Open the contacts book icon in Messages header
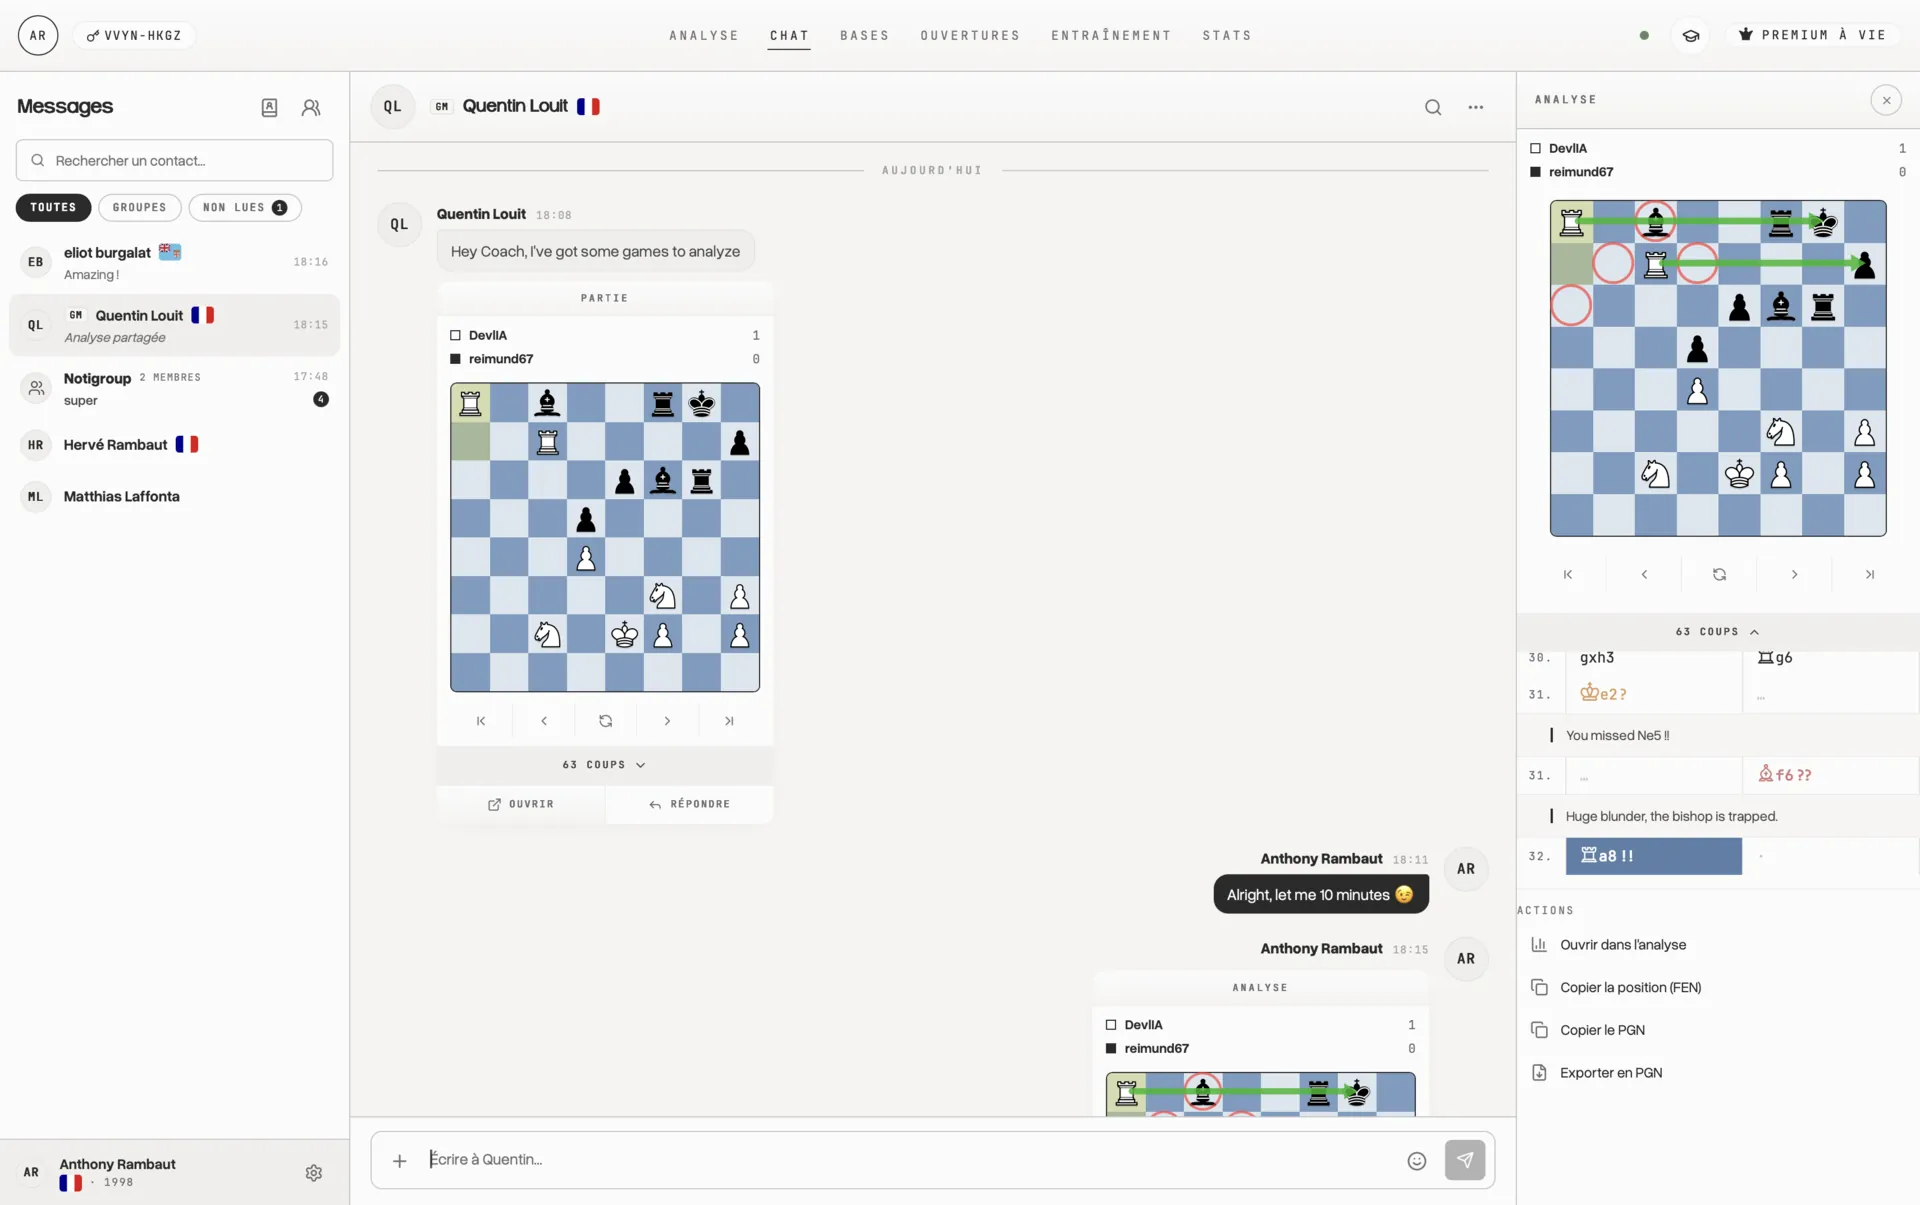1920x1205 pixels. 269,107
